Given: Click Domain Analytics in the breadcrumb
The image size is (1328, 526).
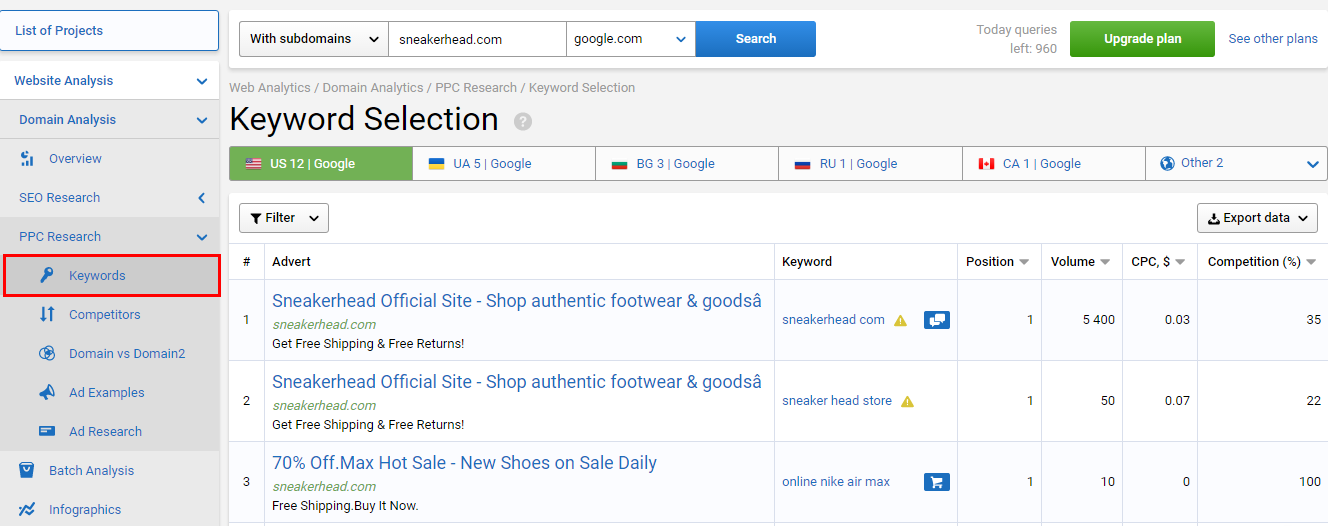Looking at the screenshot, I should (x=373, y=88).
